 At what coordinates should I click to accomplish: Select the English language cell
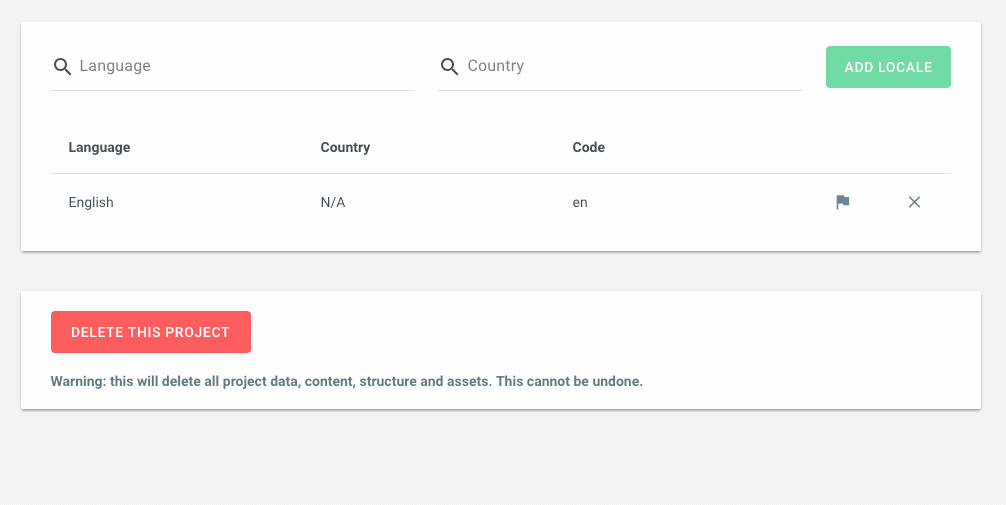coord(91,202)
